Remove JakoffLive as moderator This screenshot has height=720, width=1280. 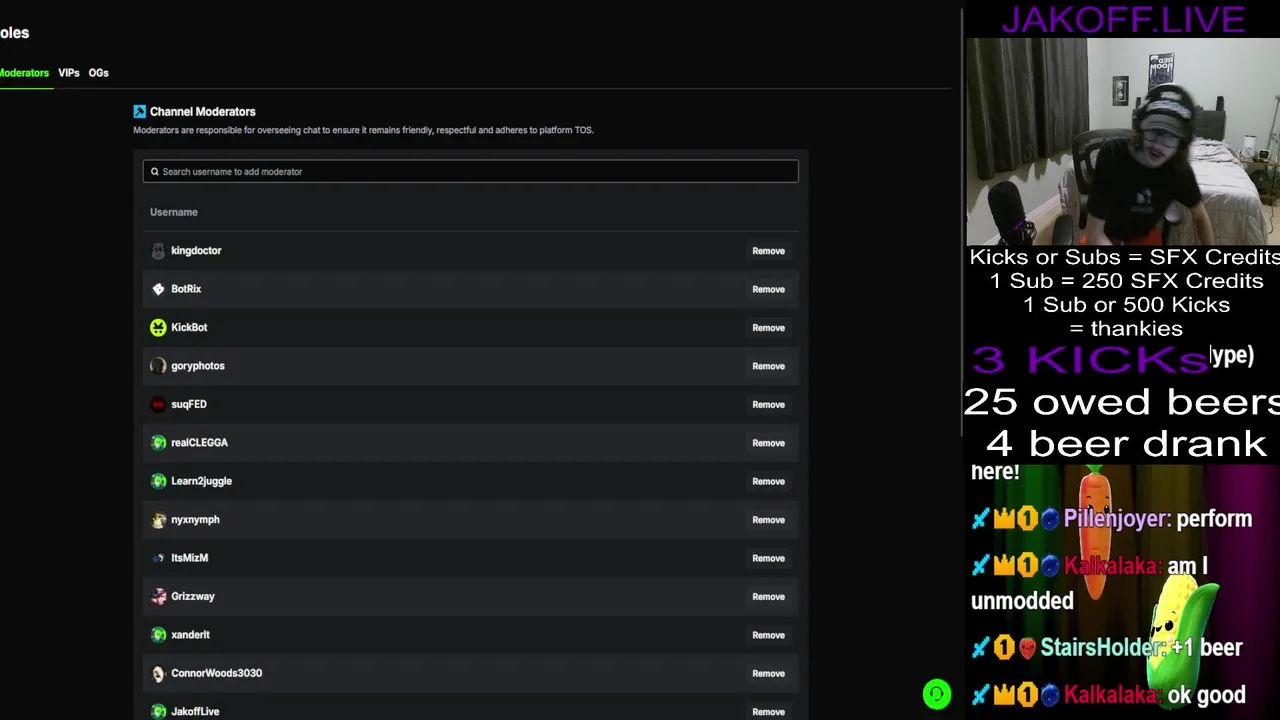pyautogui.click(x=768, y=711)
